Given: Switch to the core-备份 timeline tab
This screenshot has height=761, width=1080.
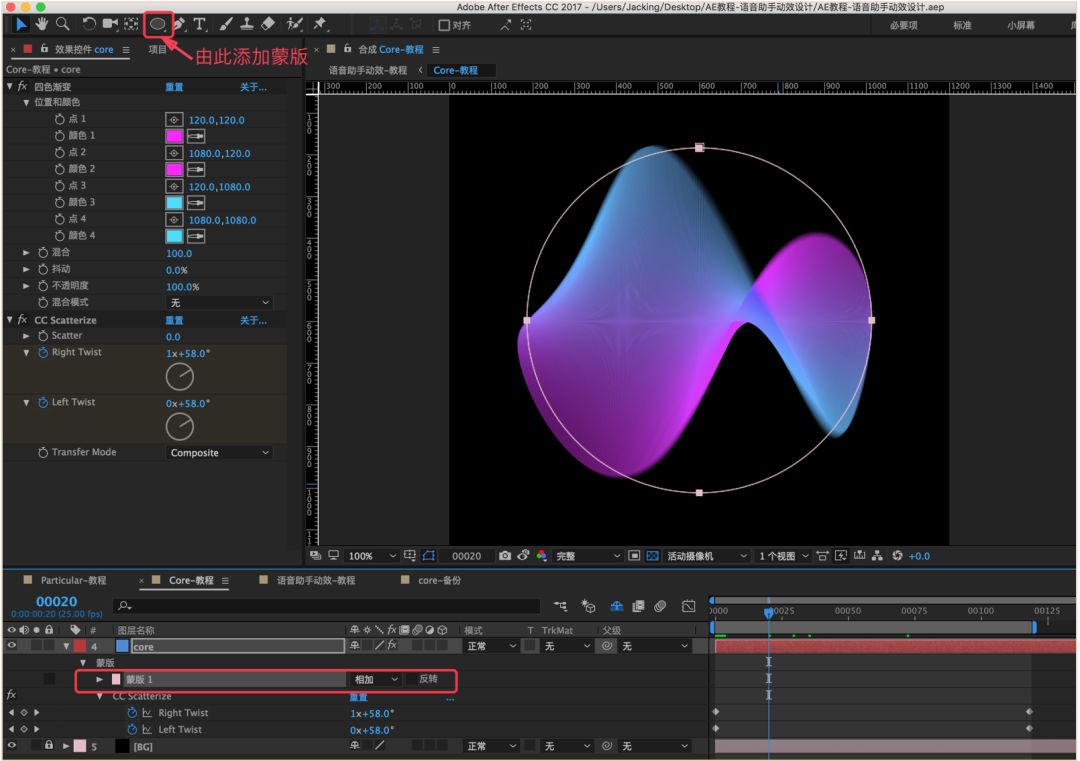Looking at the screenshot, I should tap(439, 581).
